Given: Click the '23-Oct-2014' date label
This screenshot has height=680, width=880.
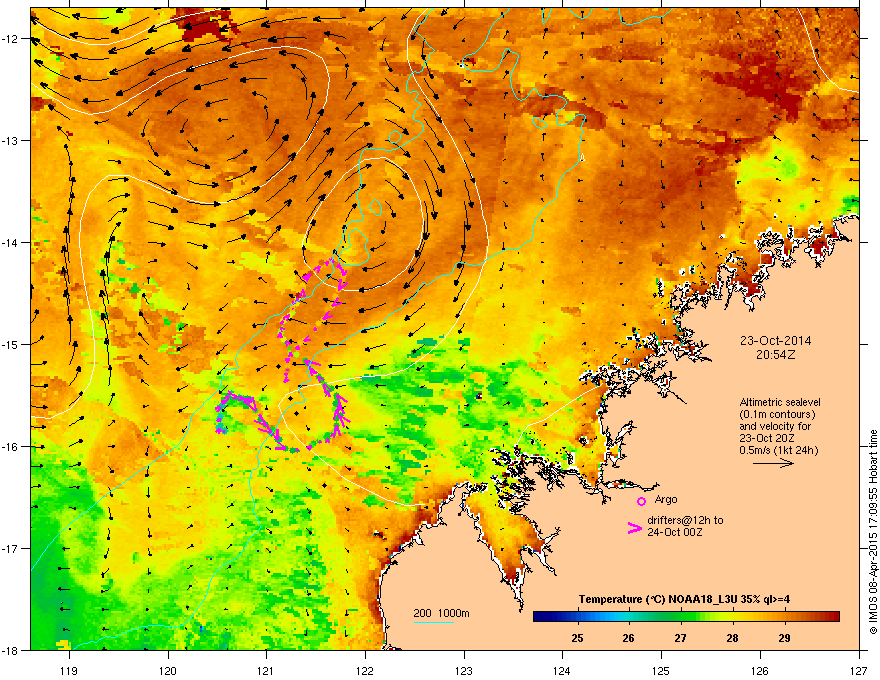Looking at the screenshot, I should pyautogui.click(x=775, y=341).
